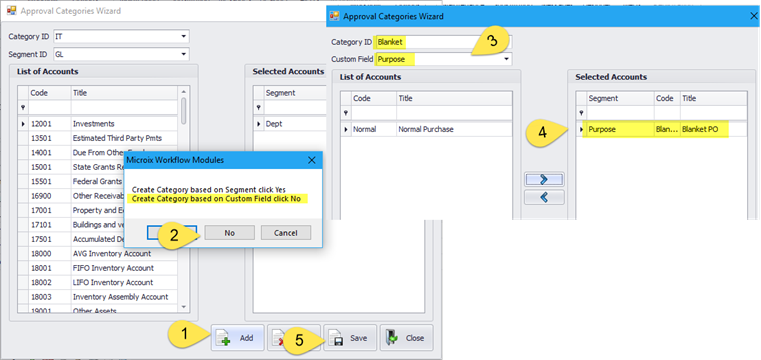
Task: Click Code column header in right List of Accounts
Action: 374,98
